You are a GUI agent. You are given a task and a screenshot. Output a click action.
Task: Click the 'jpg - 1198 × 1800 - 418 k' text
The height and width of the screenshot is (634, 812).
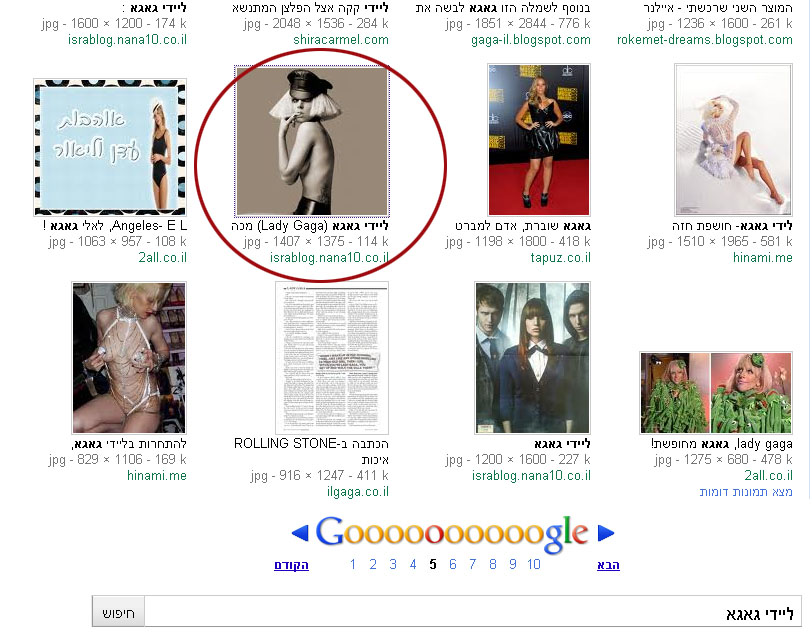pos(518,241)
